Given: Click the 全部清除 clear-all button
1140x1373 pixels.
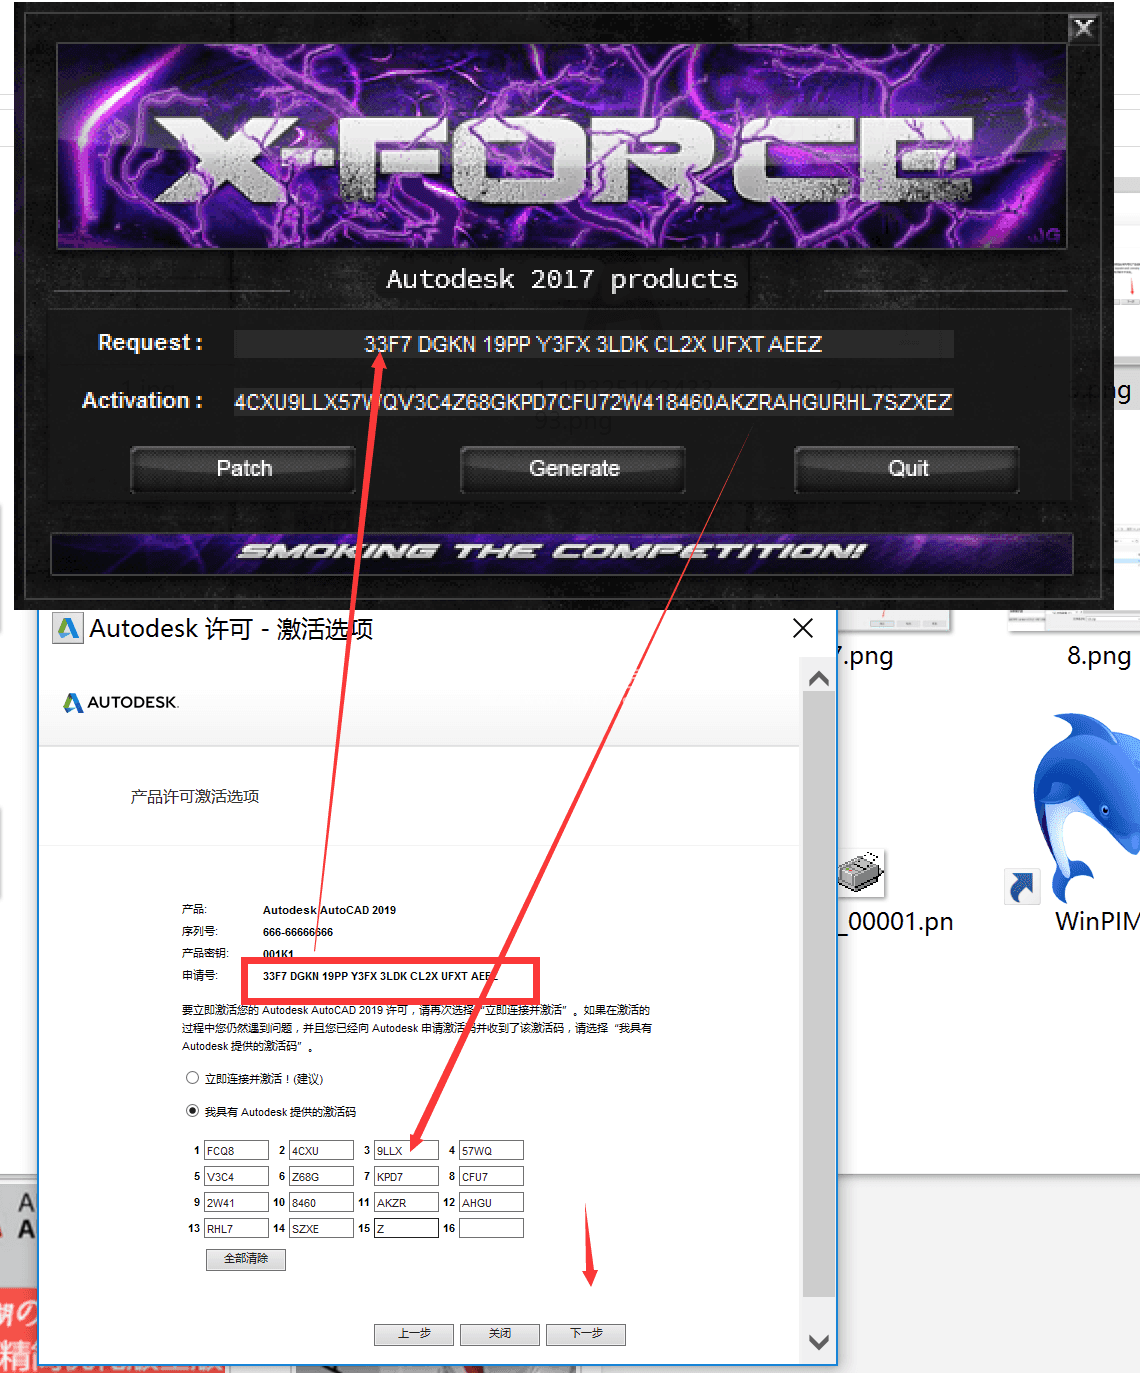Looking at the screenshot, I should [246, 1259].
